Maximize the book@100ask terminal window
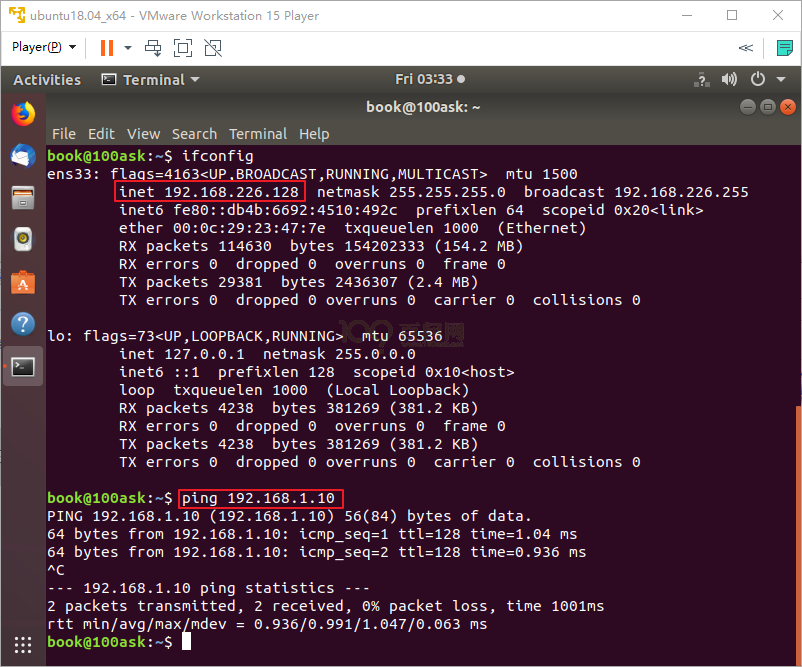Image resolution: width=802 pixels, height=667 pixels. coord(767,107)
